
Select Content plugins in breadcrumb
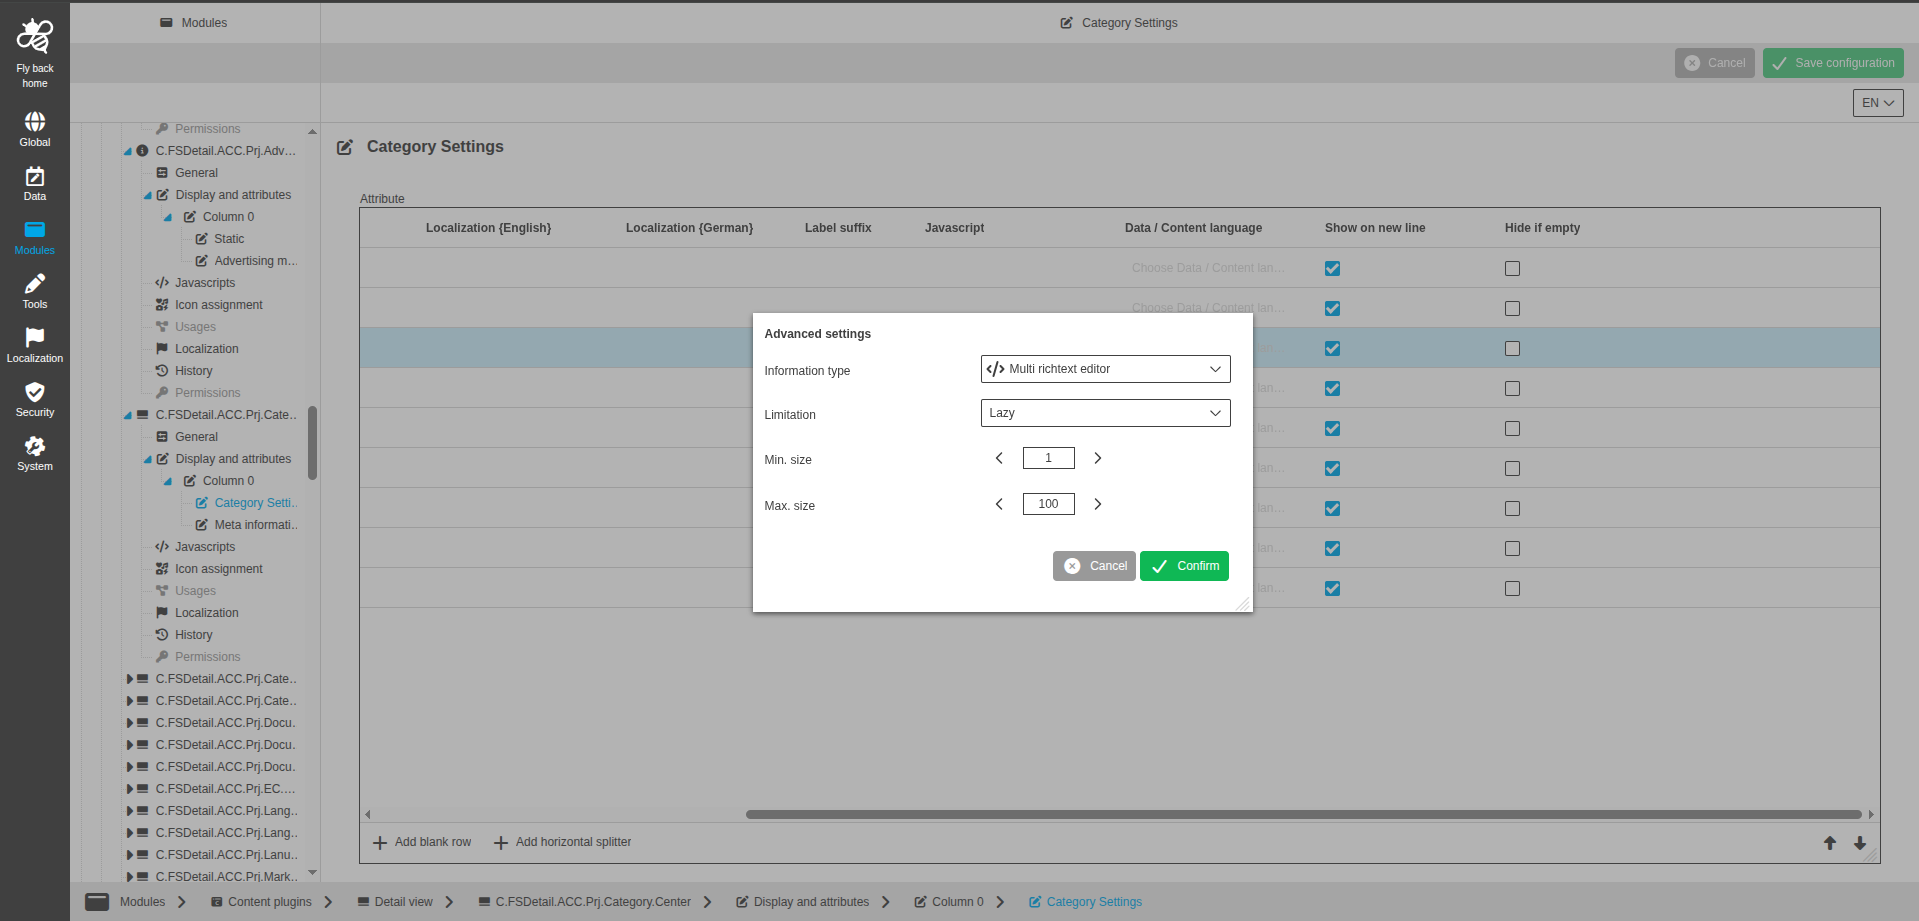pyautogui.click(x=261, y=902)
